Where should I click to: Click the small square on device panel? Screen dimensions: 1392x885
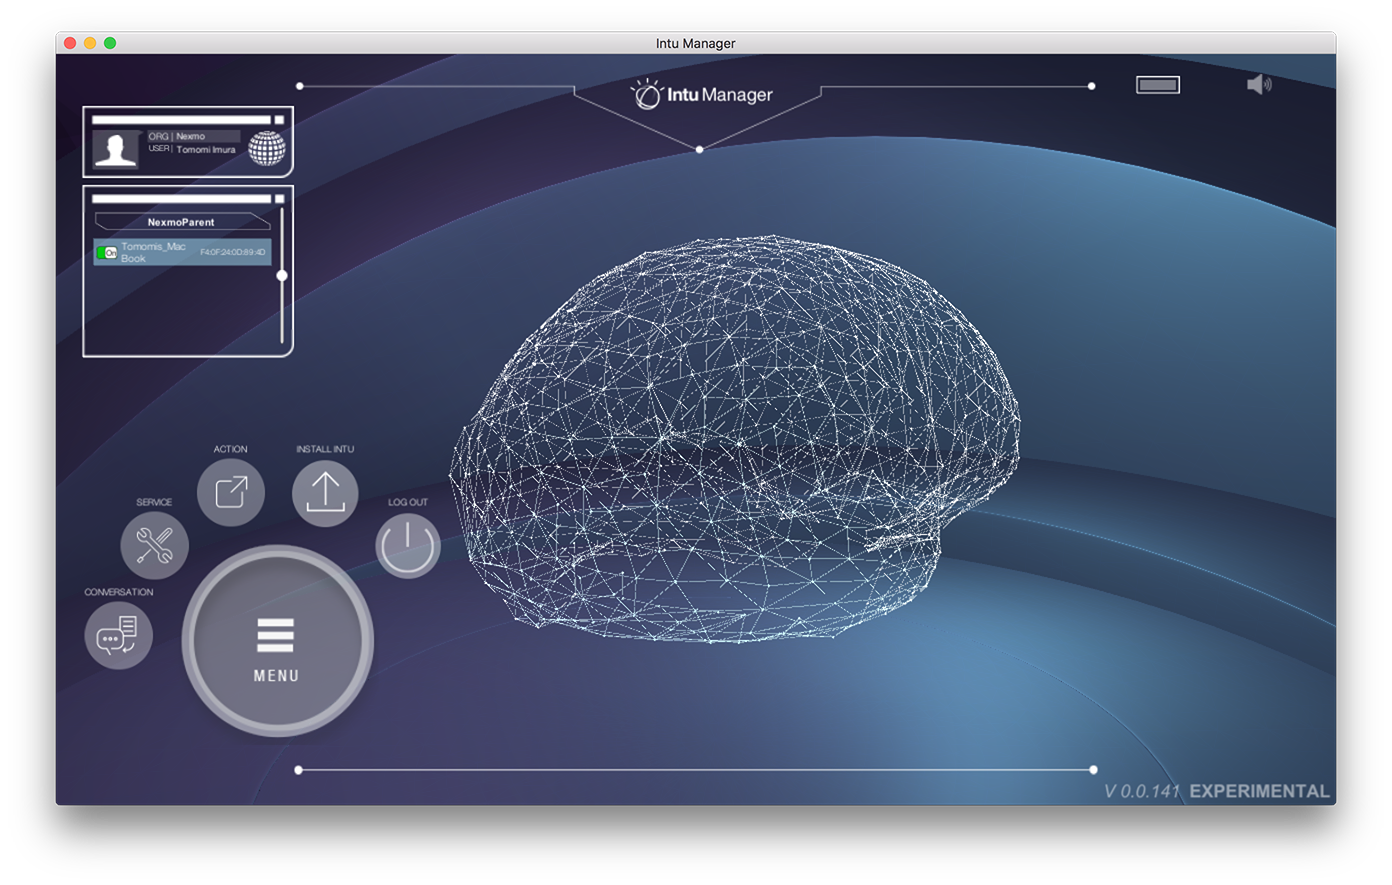pyautogui.click(x=280, y=199)
